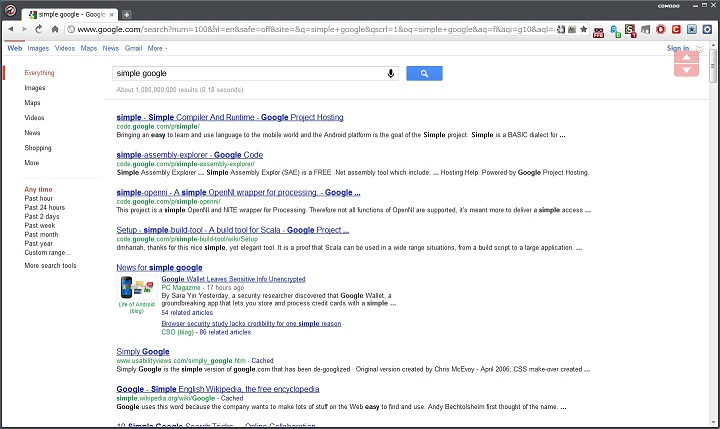Open the blue extension with green 0 badge
Image resolution: width=720 pixels, height=429 pixels.
615,31
